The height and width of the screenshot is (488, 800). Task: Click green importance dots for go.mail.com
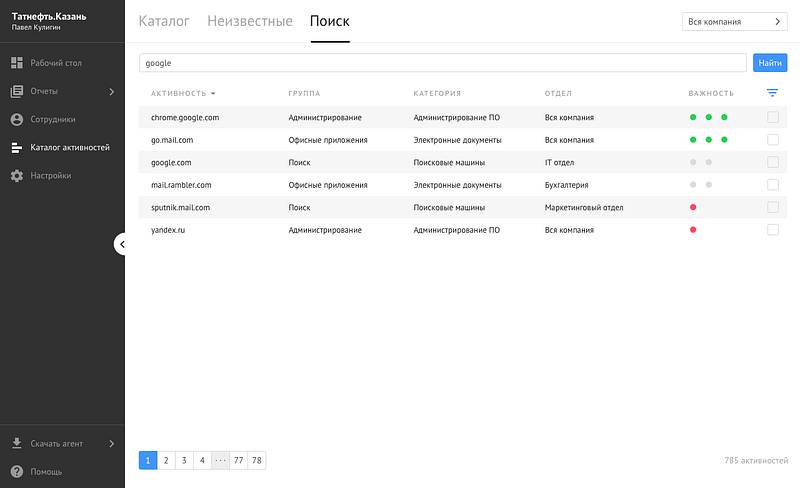coord(708,139)
